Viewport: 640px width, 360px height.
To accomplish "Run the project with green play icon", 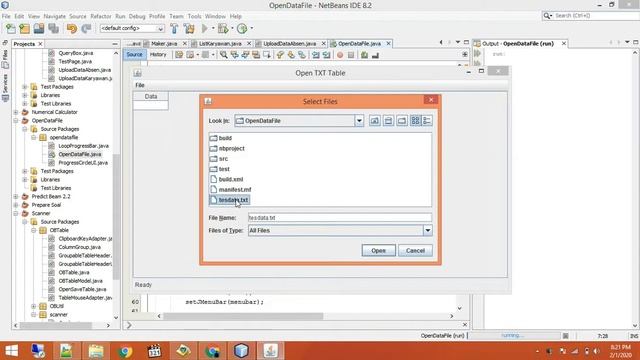I will pos(204,29).
